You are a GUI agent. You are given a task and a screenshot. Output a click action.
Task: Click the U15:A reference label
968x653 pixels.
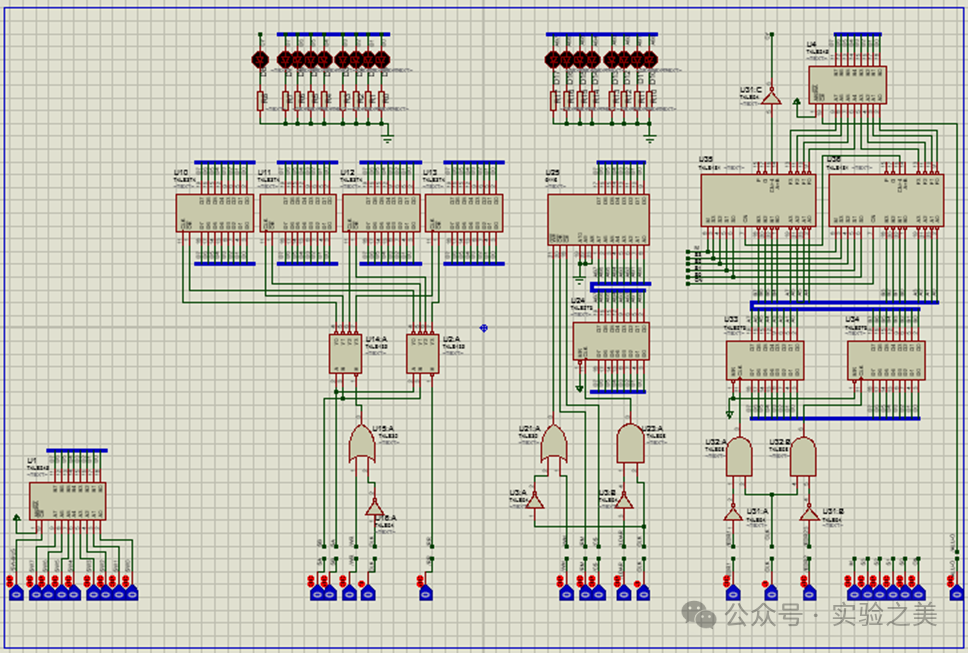(383, 428)
